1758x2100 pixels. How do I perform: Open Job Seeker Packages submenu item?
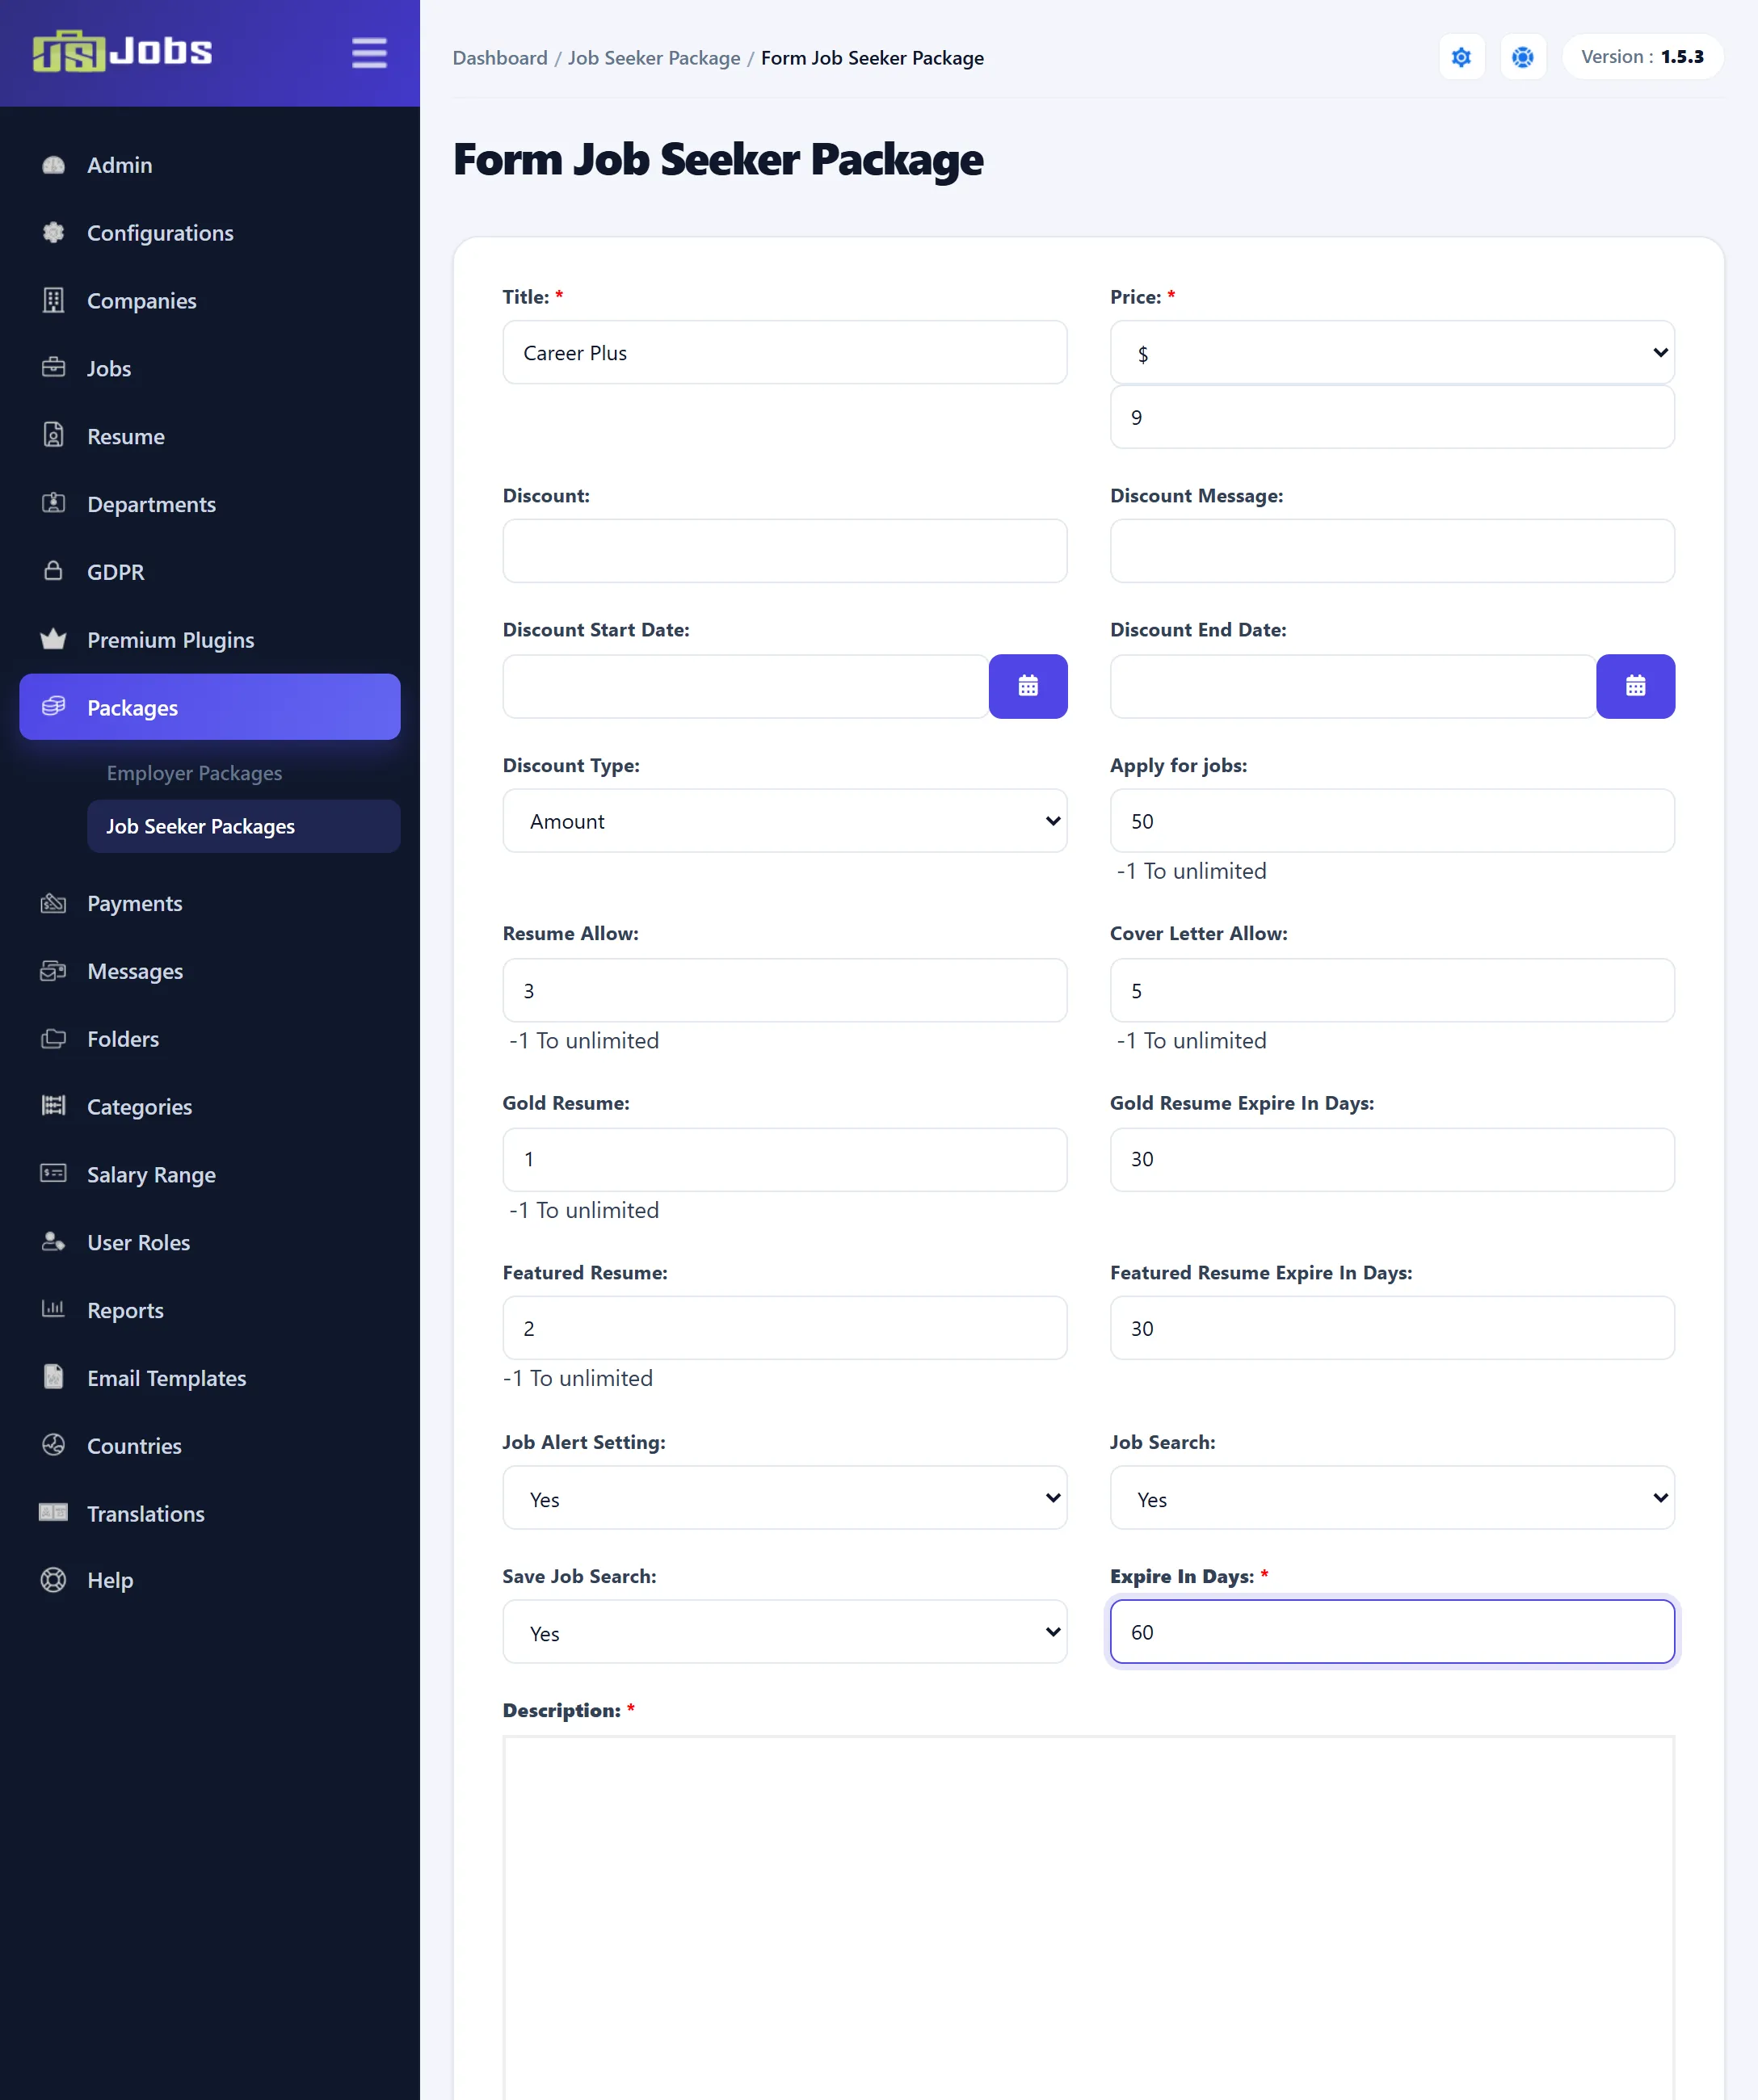(244, 826)
